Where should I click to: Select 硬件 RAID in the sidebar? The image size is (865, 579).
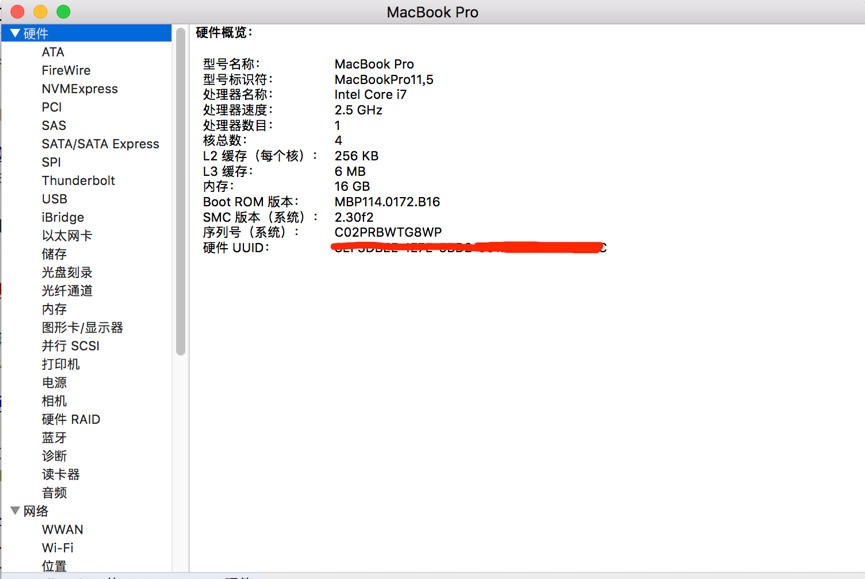71,419
